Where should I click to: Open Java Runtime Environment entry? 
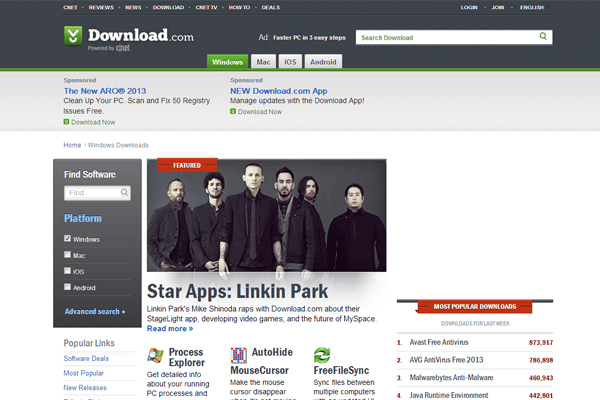point(449,395)
